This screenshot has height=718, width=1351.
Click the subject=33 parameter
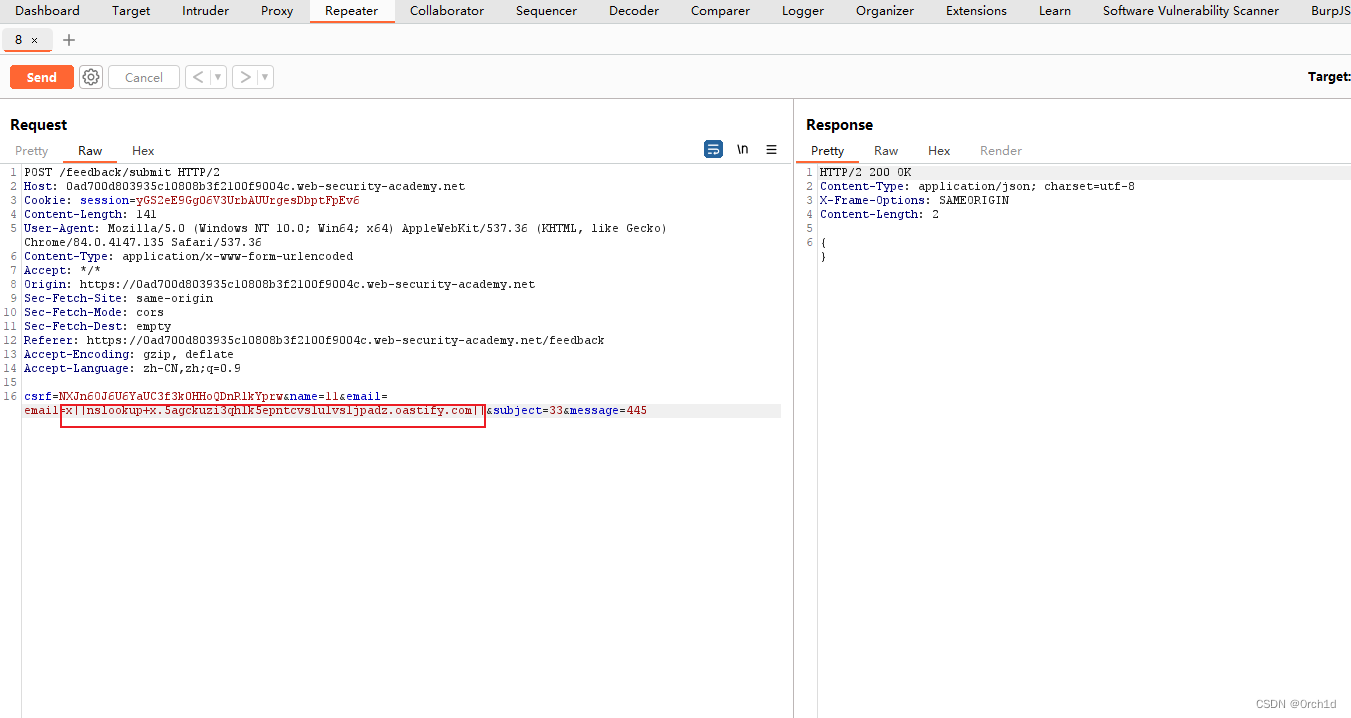[x=528, y=410]
